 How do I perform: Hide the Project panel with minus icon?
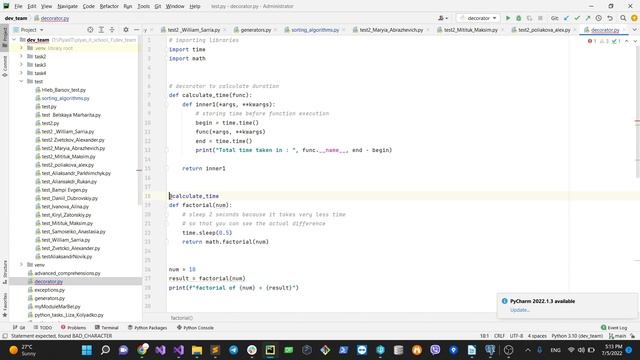[136, 30]
